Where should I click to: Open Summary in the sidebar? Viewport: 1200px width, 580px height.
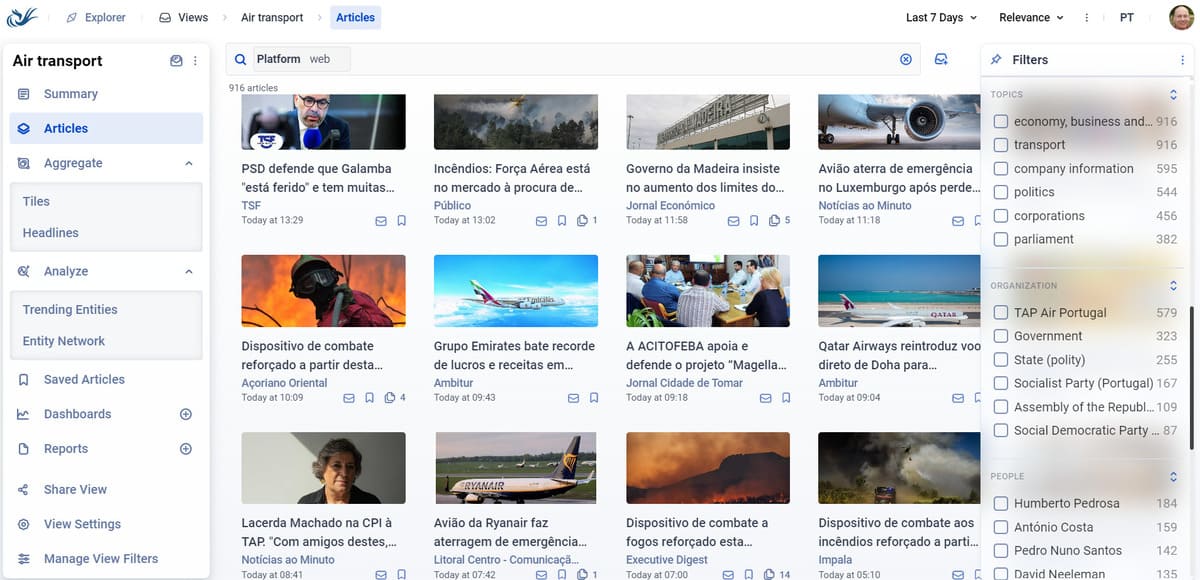point(70,94)
